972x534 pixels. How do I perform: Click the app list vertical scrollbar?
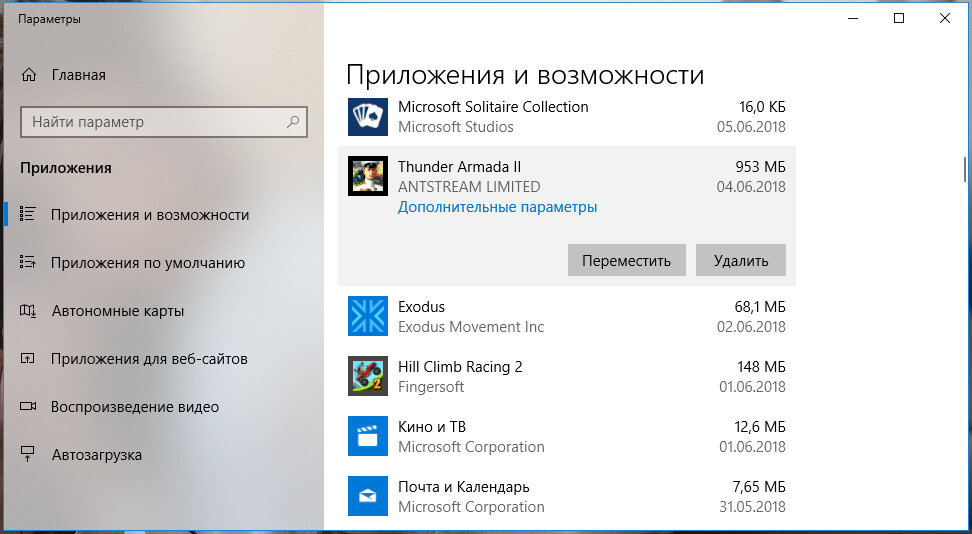pyautogui.click(x=964, y=171)
